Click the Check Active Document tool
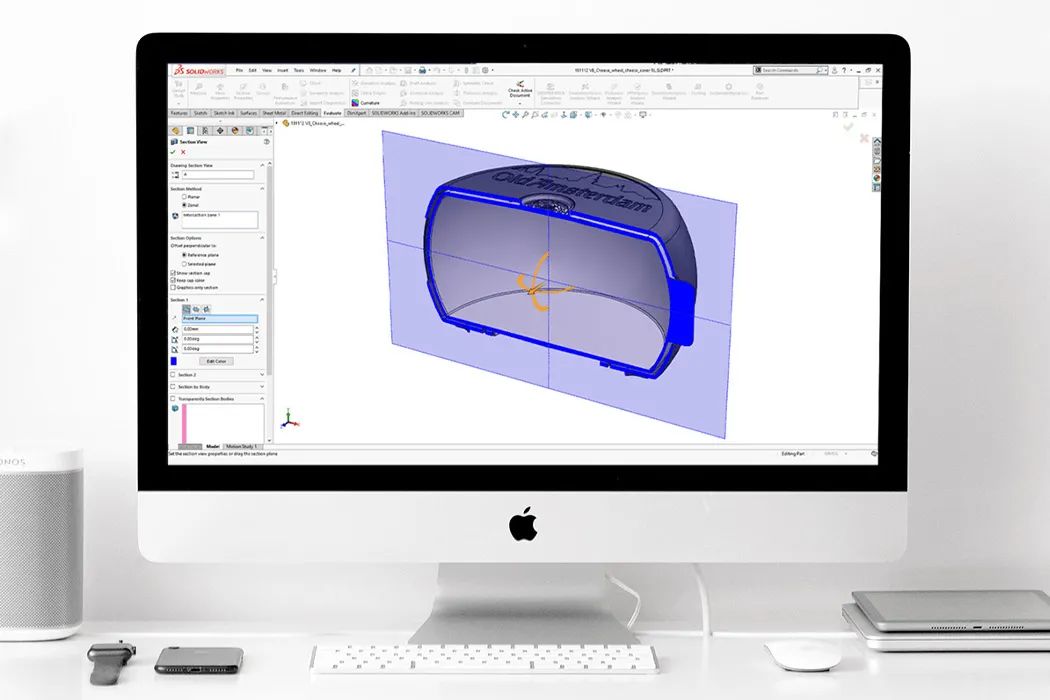1050x700 pixels. (x=520, y=89)
